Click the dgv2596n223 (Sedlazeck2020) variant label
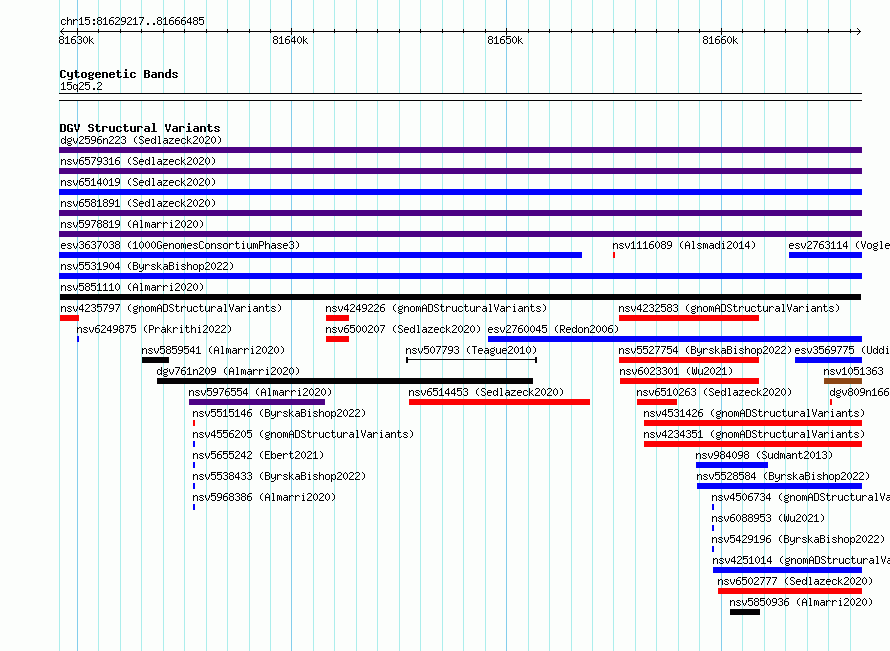Screen dimensions: 890x651 (x=141, y=140)
